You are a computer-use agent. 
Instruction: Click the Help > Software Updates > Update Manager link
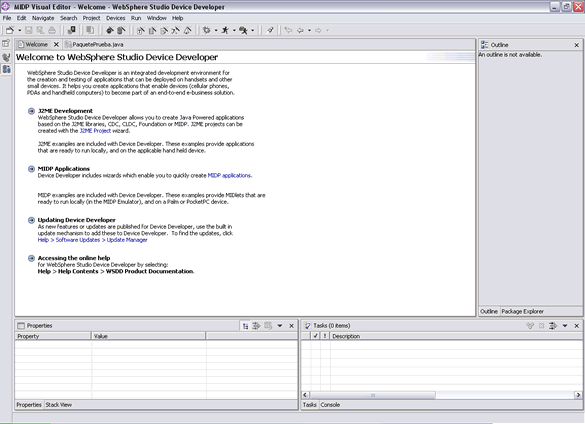tap(93, 240)
